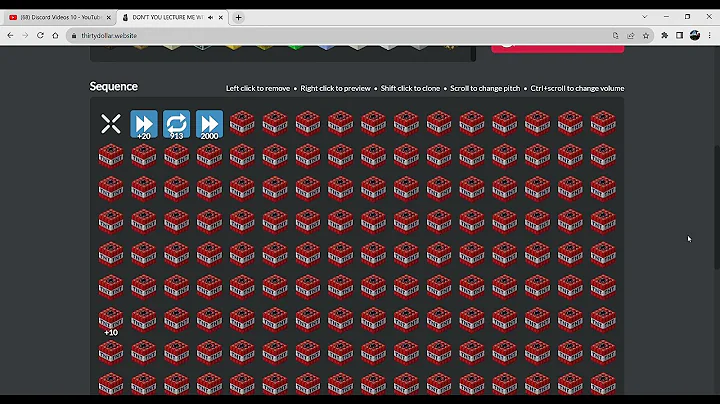Open the Chrome profile avatar

click(695, 35)
